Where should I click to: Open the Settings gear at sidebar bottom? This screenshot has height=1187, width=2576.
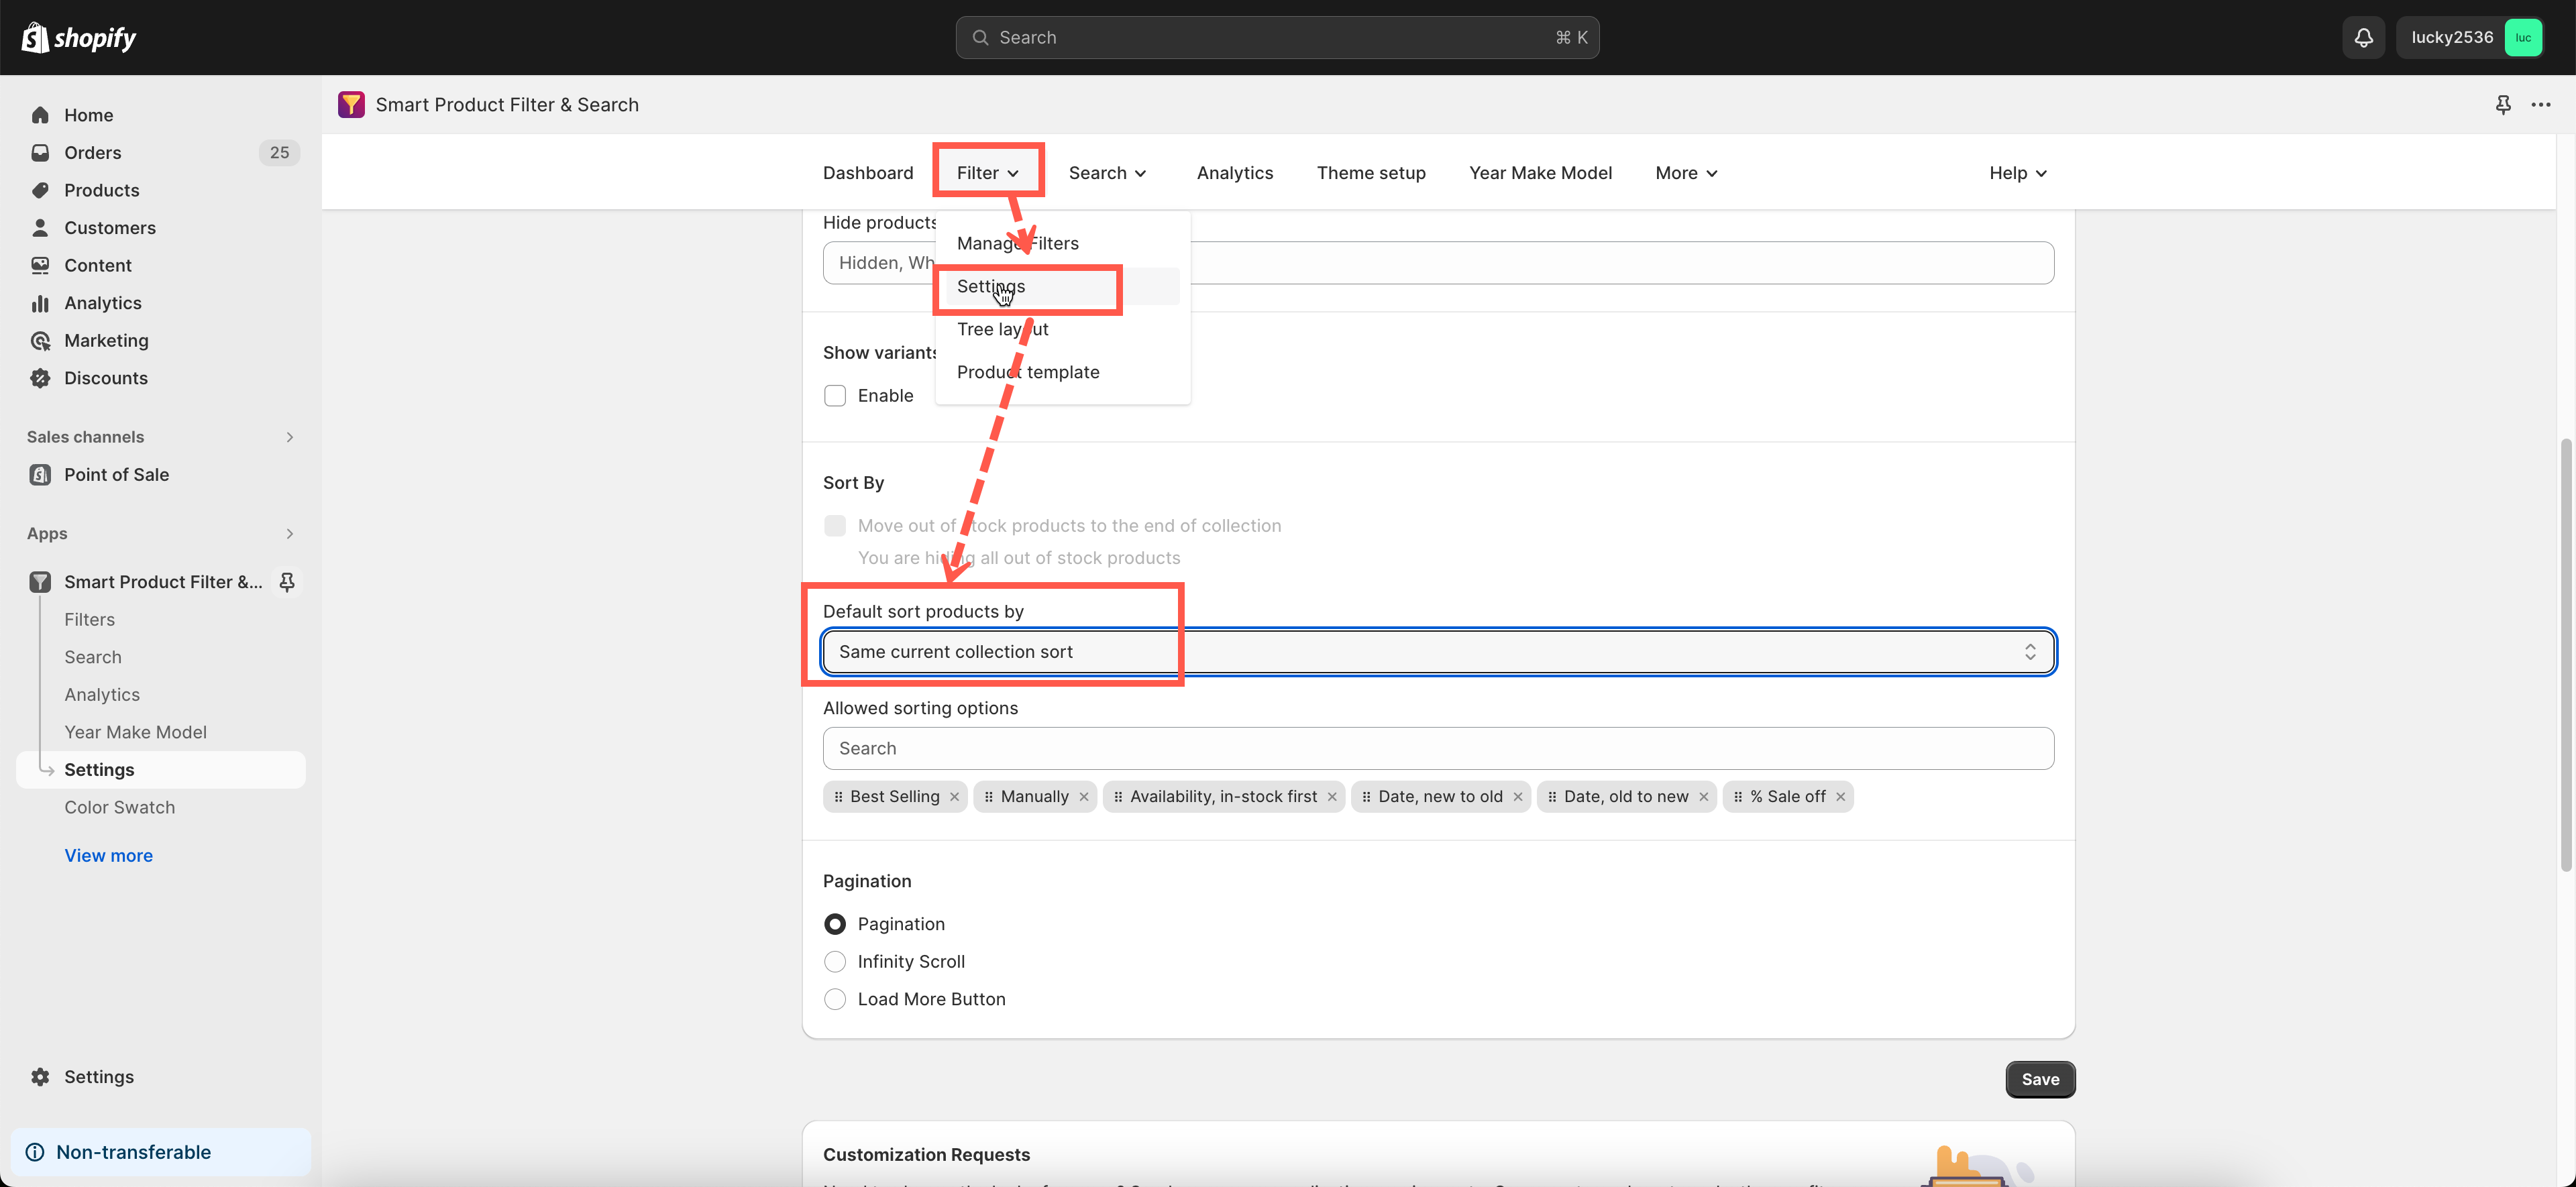(x=40, y=1076)
